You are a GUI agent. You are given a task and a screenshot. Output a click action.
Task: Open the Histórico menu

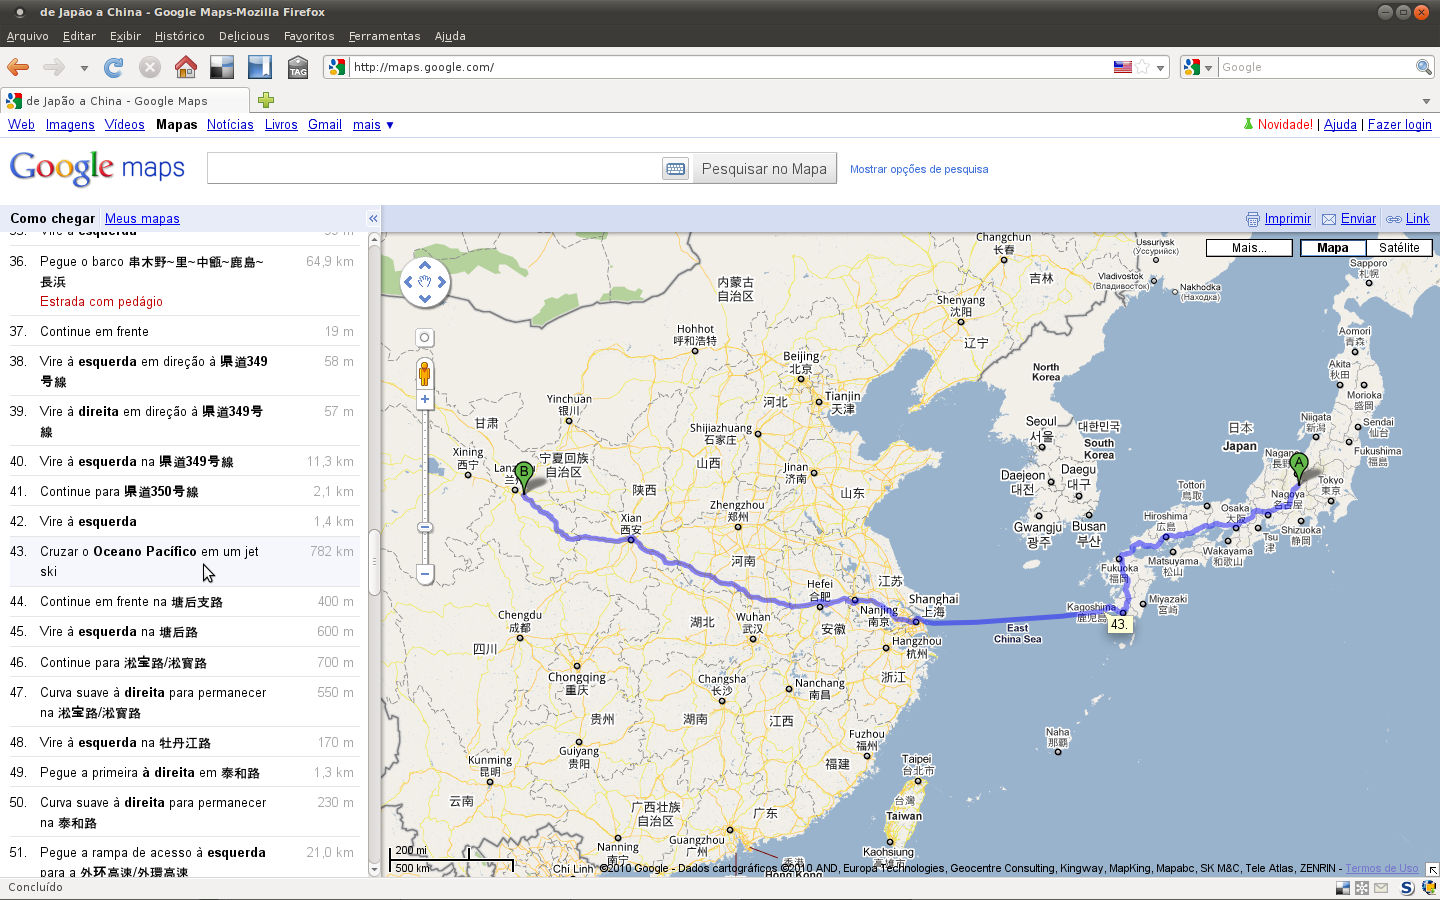coord(180,36)
